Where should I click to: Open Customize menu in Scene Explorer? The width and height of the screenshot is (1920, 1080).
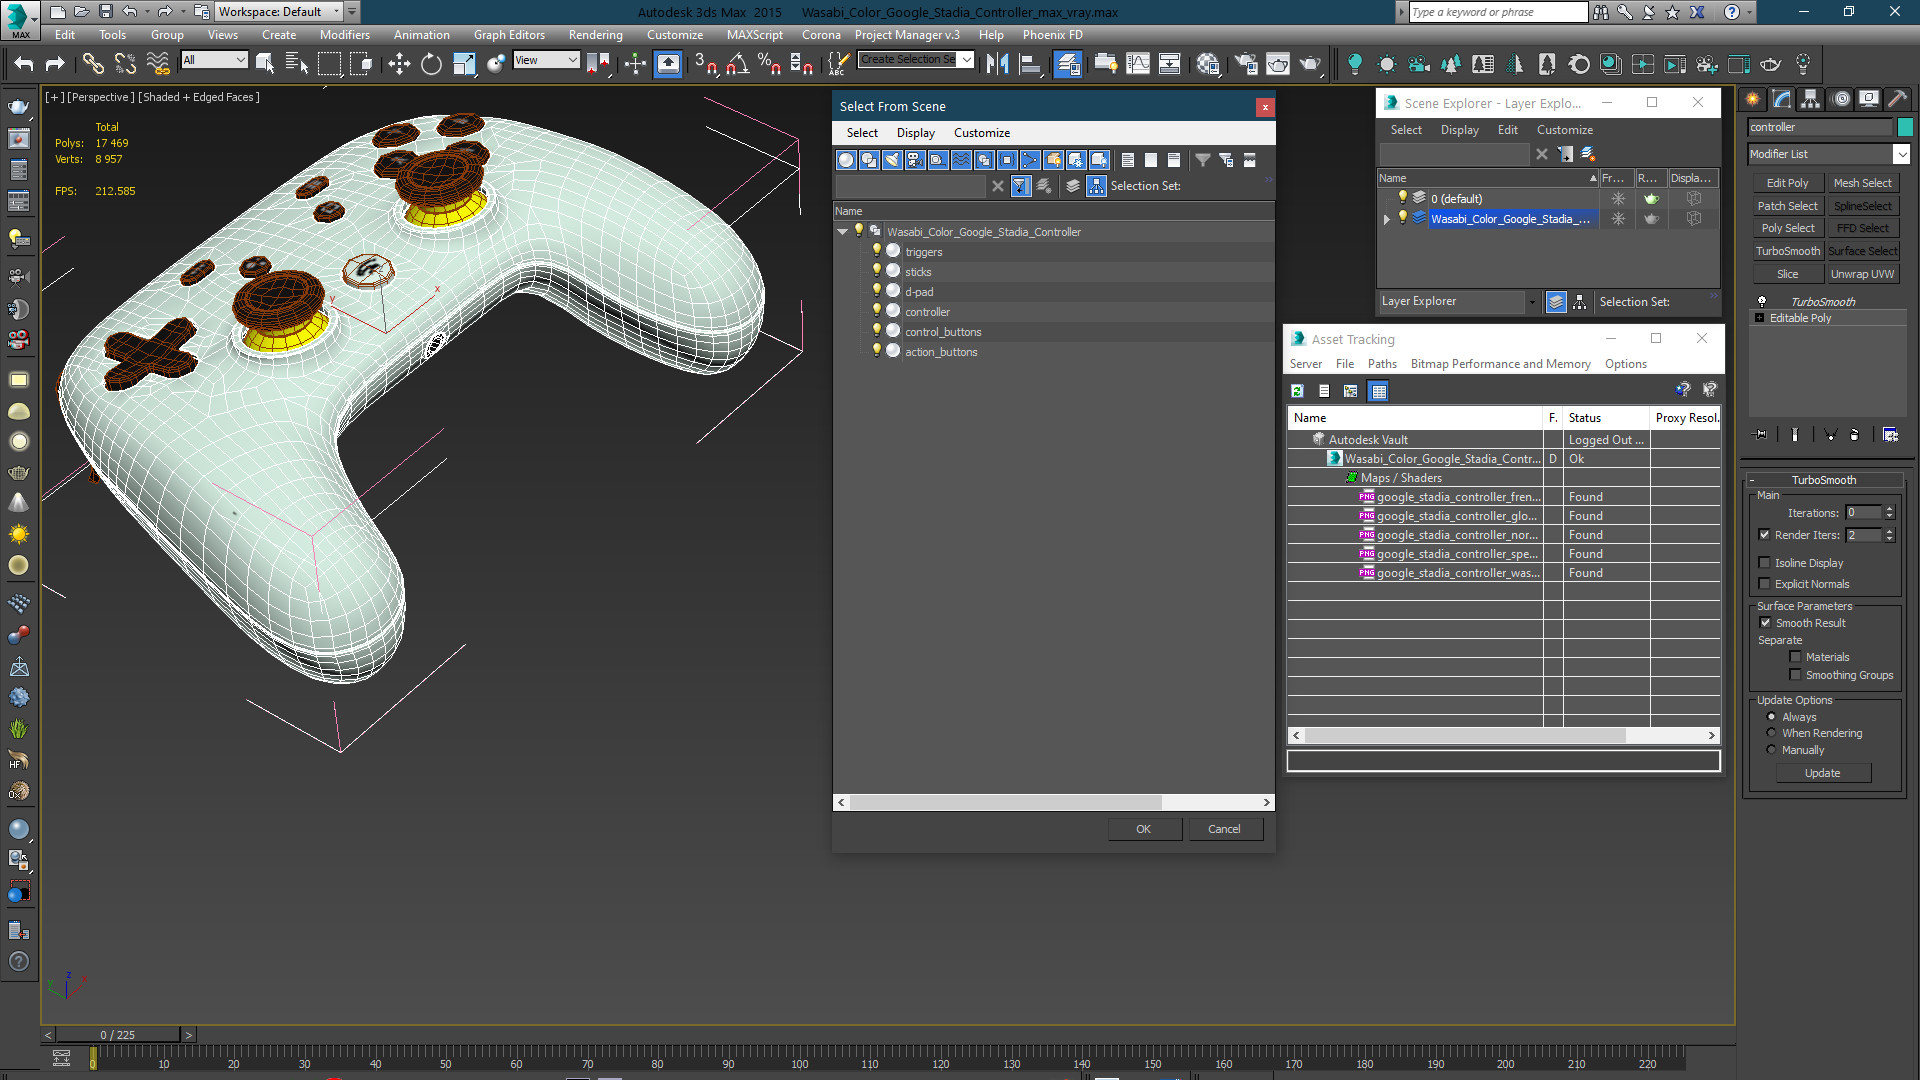coord(1564,130)
